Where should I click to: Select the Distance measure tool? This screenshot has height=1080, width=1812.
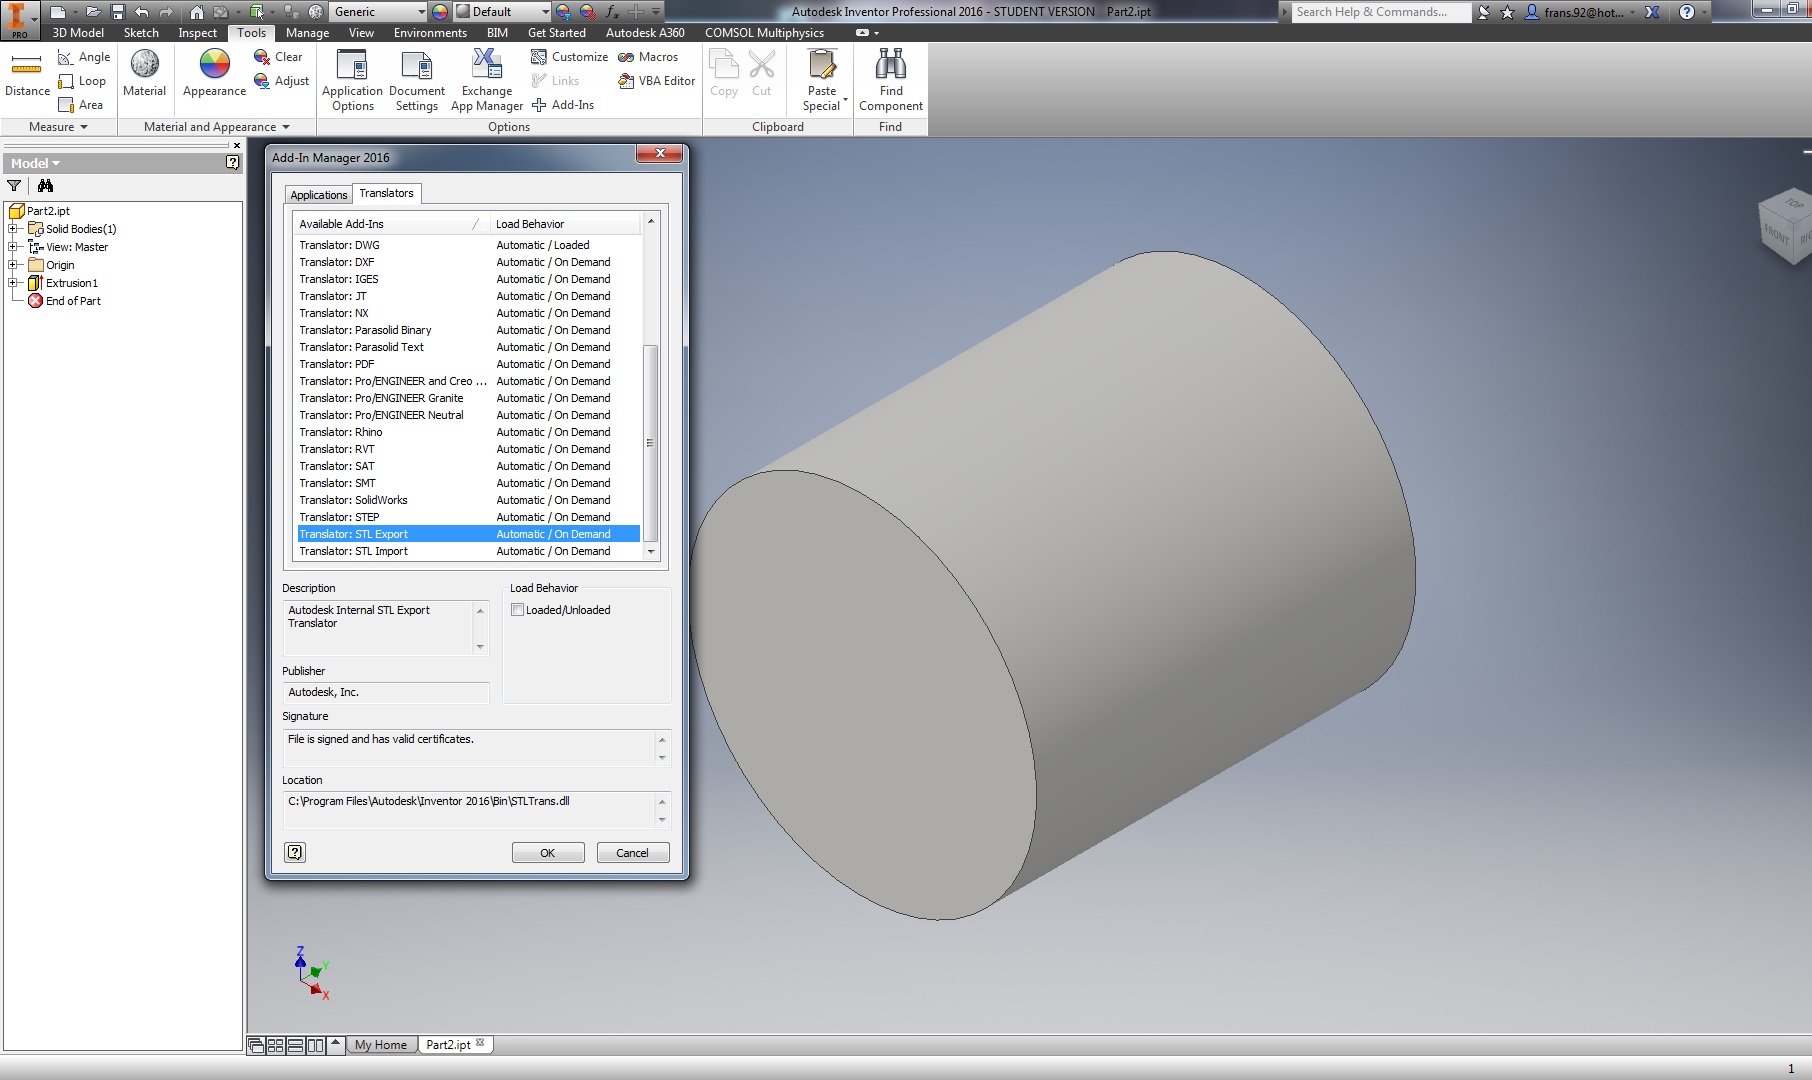pyautogui.click(x=27, y=75)
